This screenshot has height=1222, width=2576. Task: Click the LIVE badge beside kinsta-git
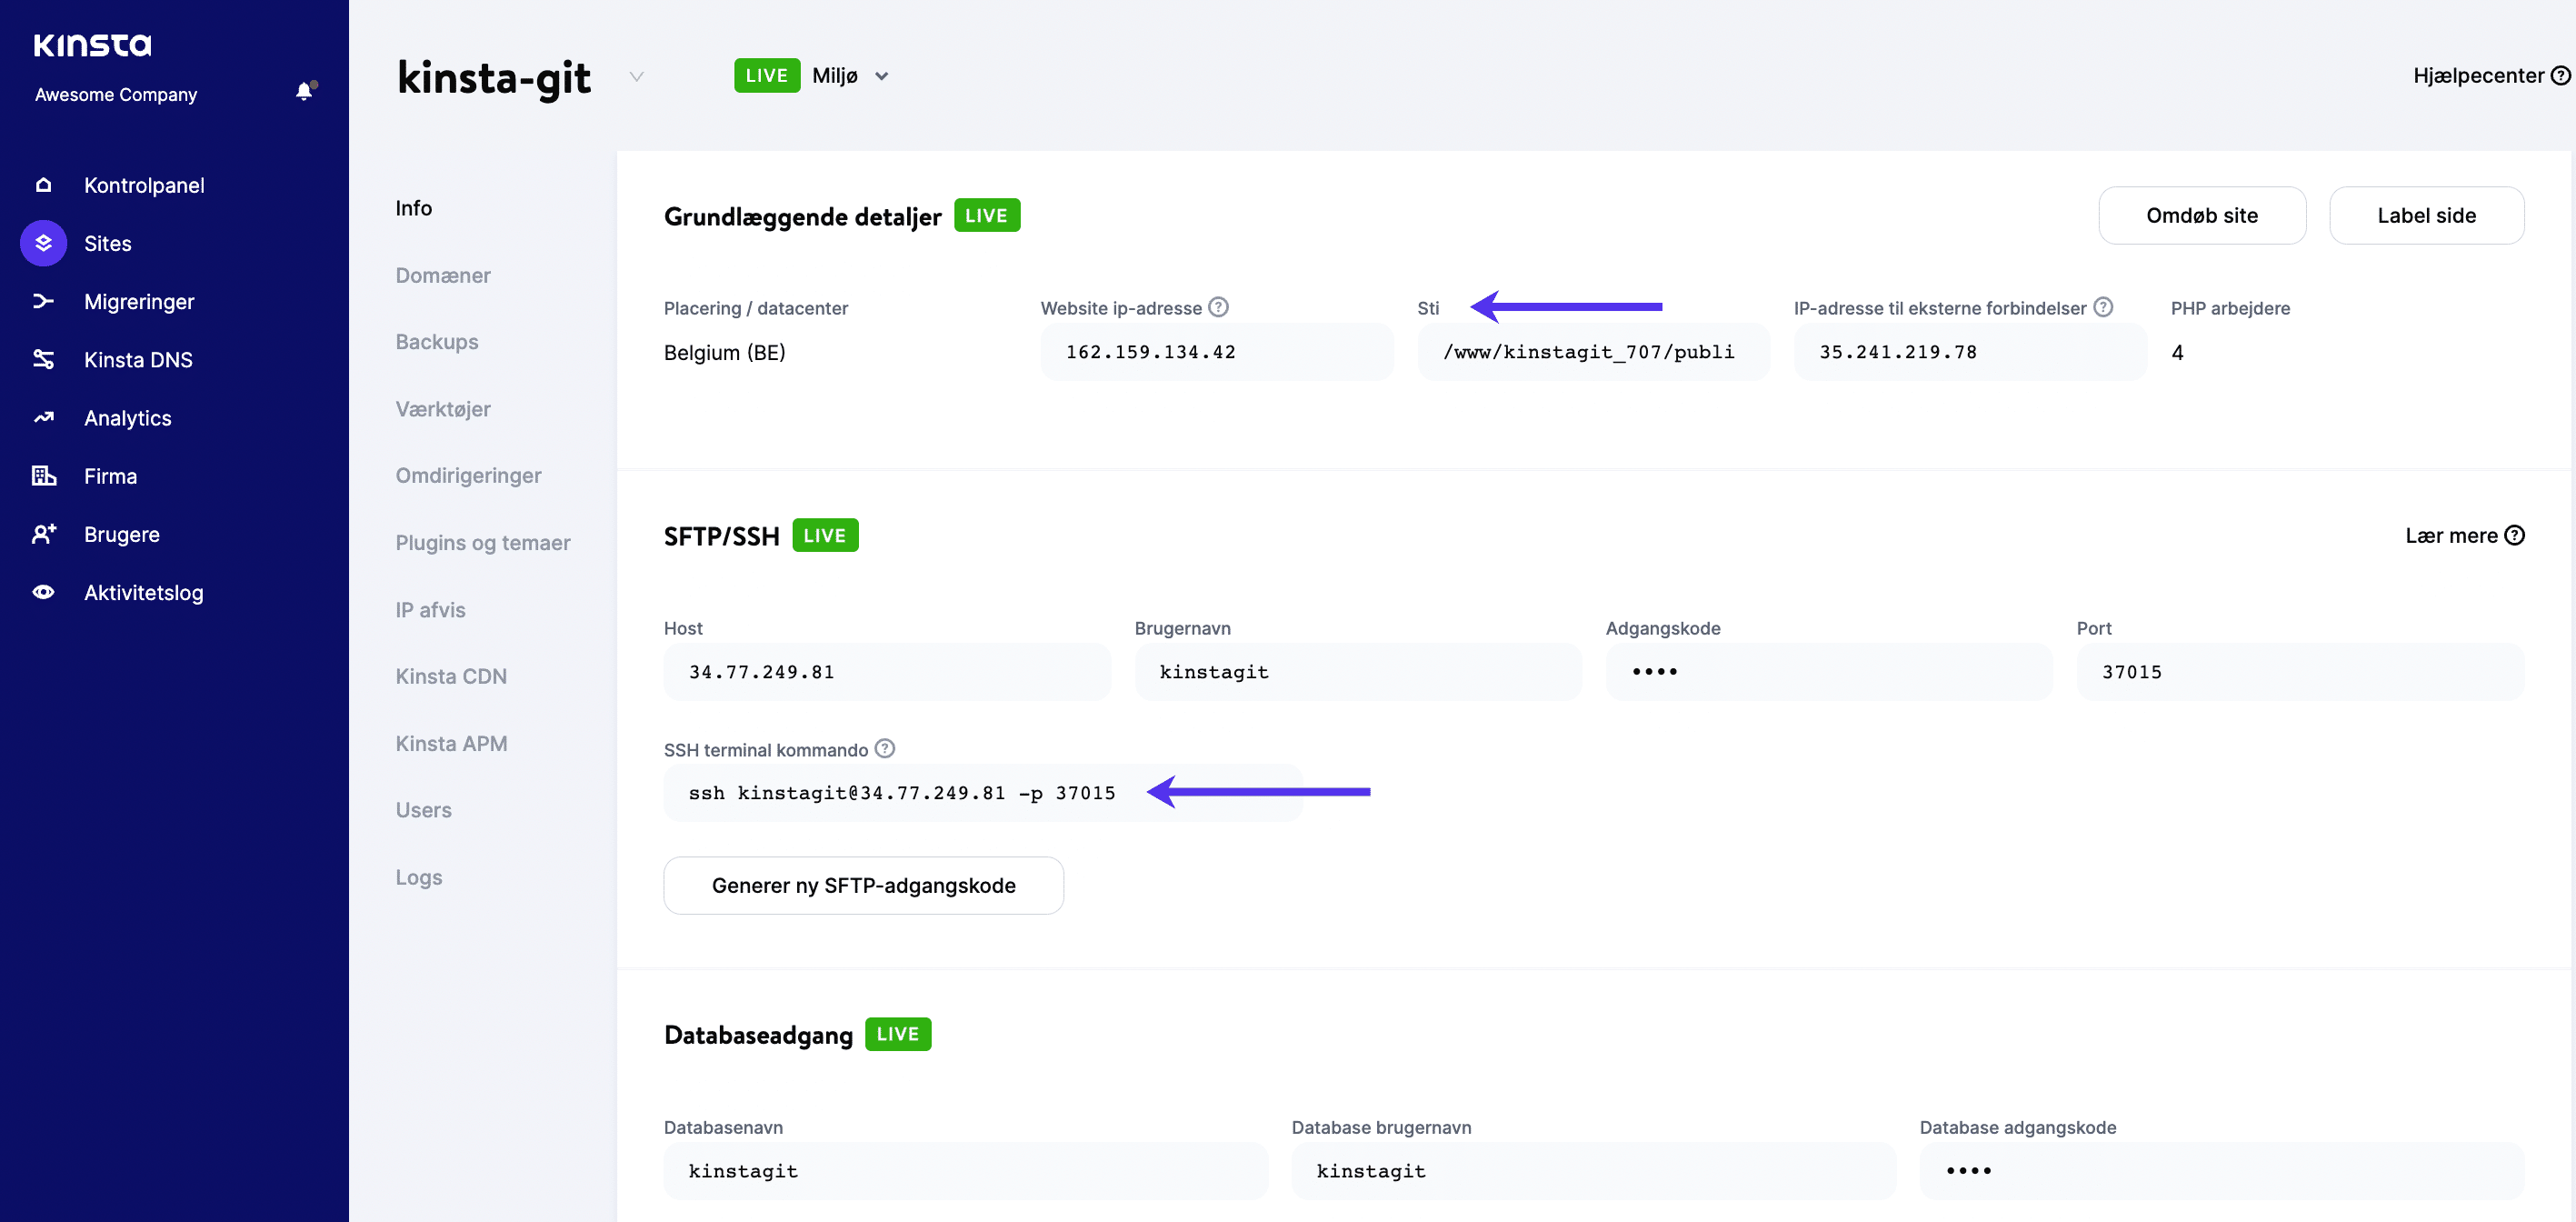click(767, 76)
